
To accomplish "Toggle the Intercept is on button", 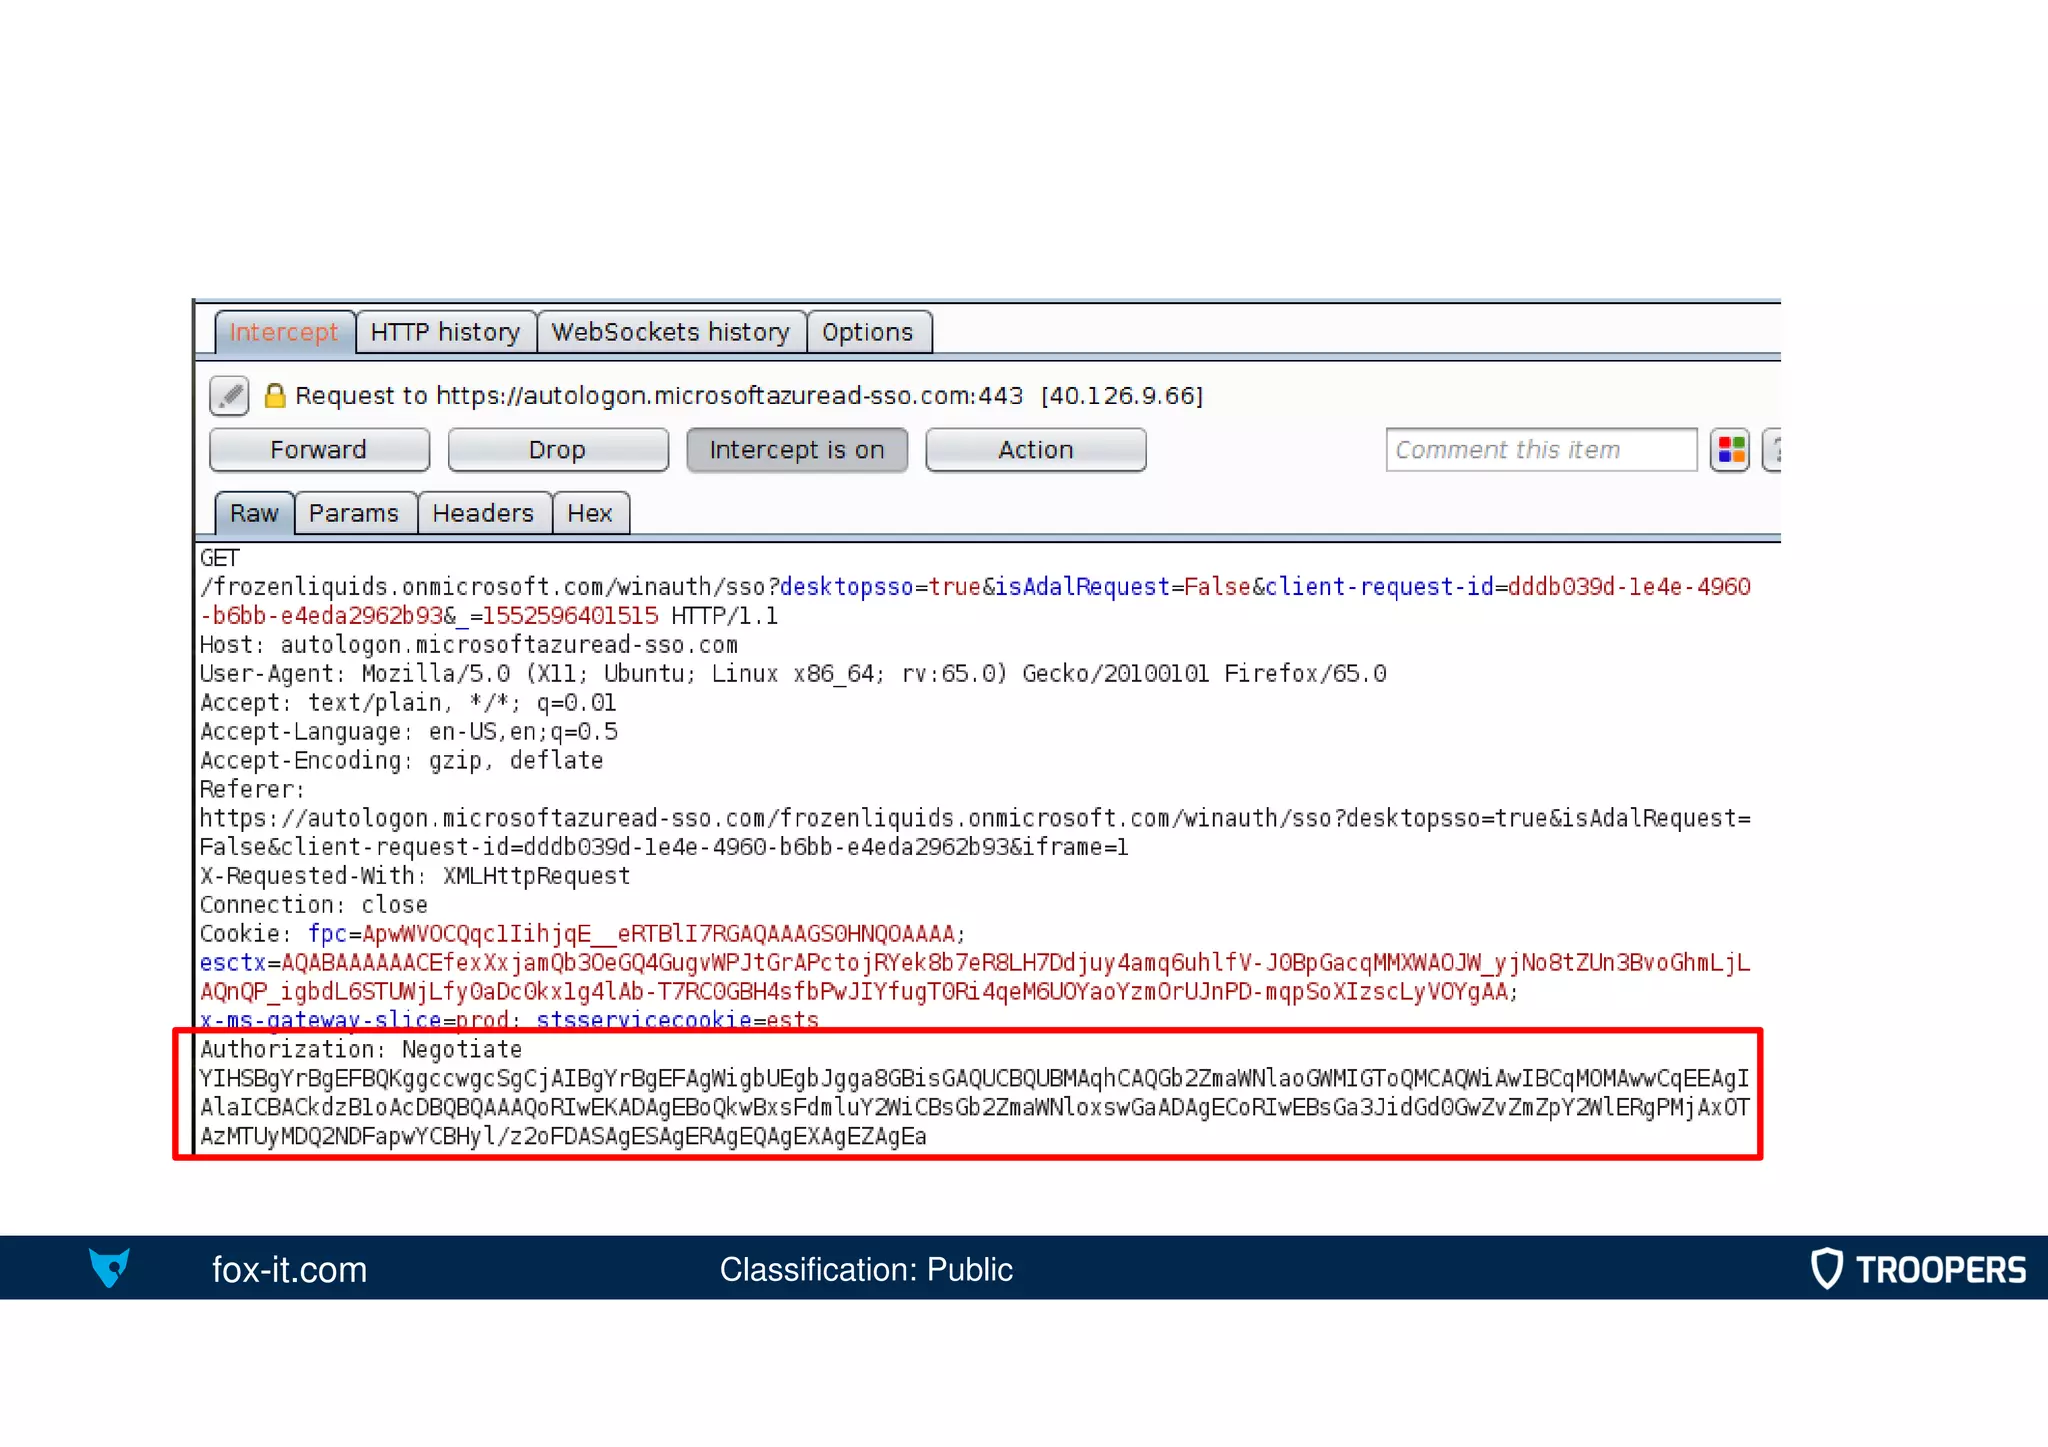I will (x=797, y=450).
